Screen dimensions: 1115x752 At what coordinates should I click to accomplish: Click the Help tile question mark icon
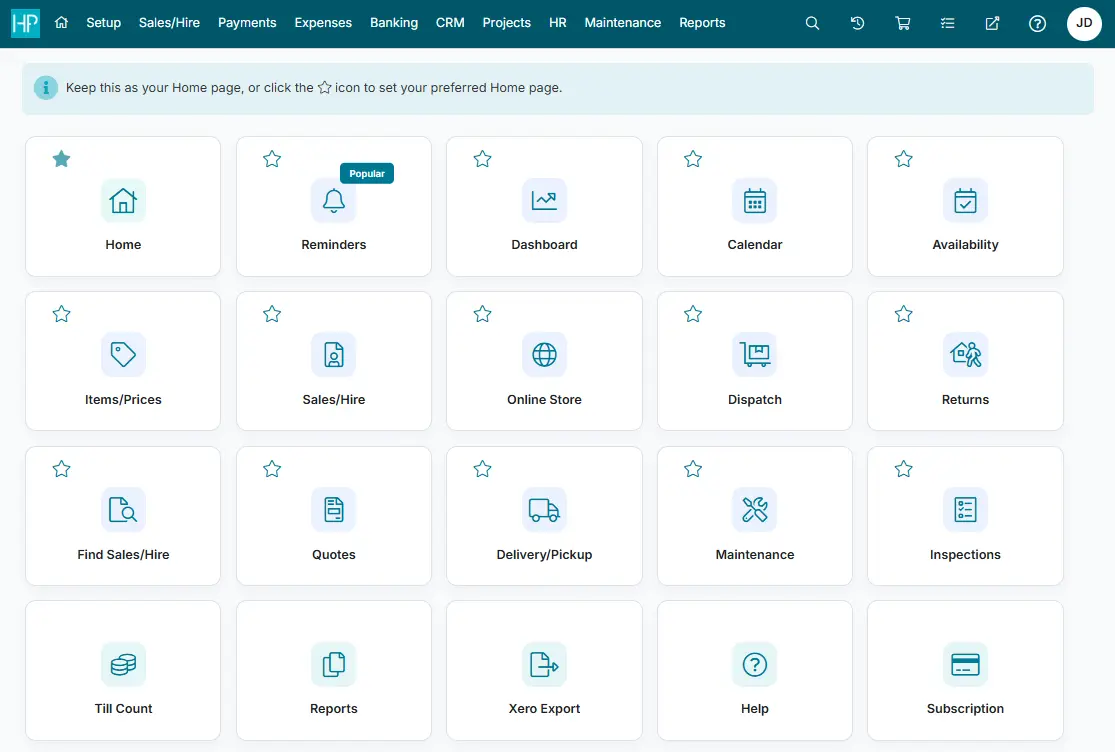tap(754, 665)
